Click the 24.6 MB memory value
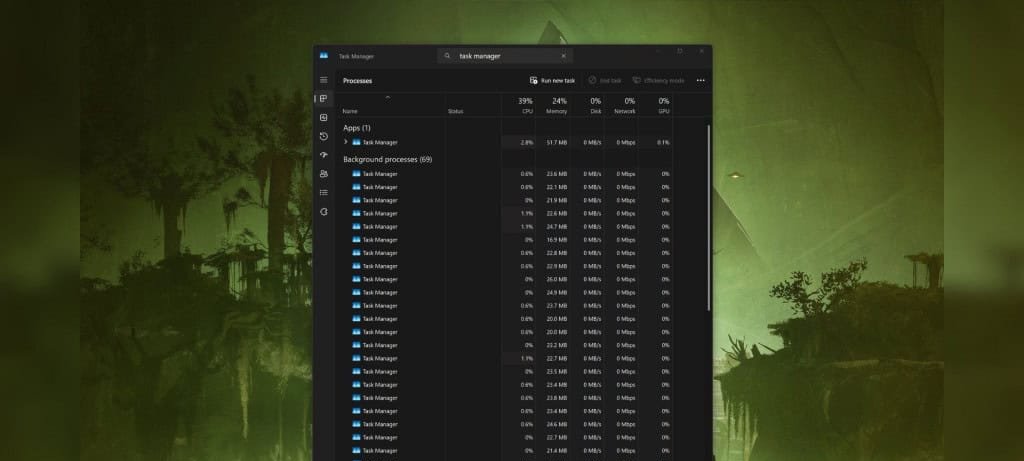The width and height of the screenshot is (1024, 461). [557, 424]
